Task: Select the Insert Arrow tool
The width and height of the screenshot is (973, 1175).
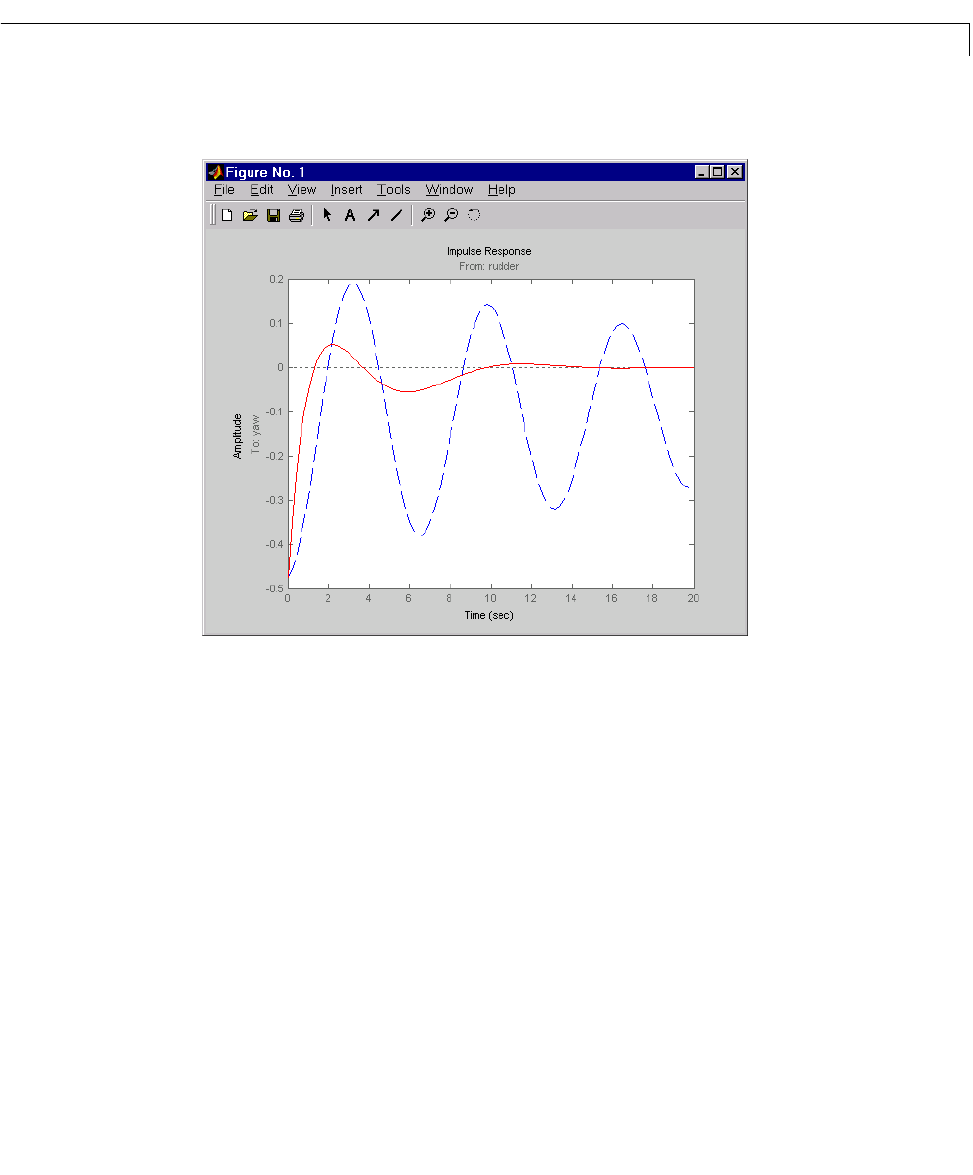Action: (373, 215)
